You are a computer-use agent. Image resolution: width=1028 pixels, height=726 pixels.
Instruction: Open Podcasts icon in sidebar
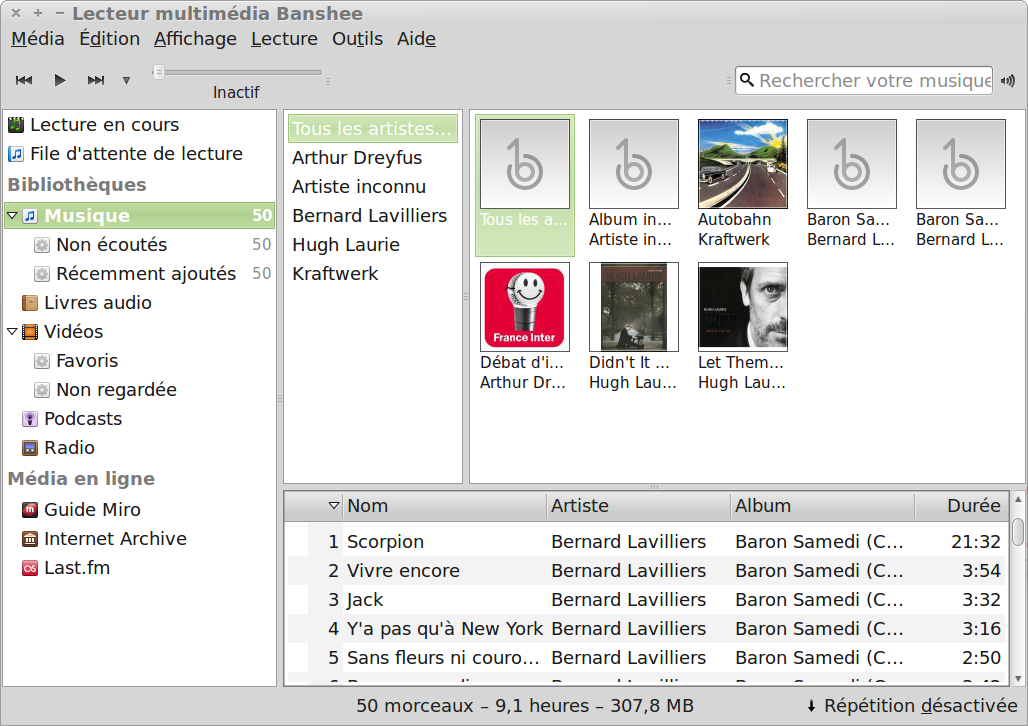click(30, 418)
